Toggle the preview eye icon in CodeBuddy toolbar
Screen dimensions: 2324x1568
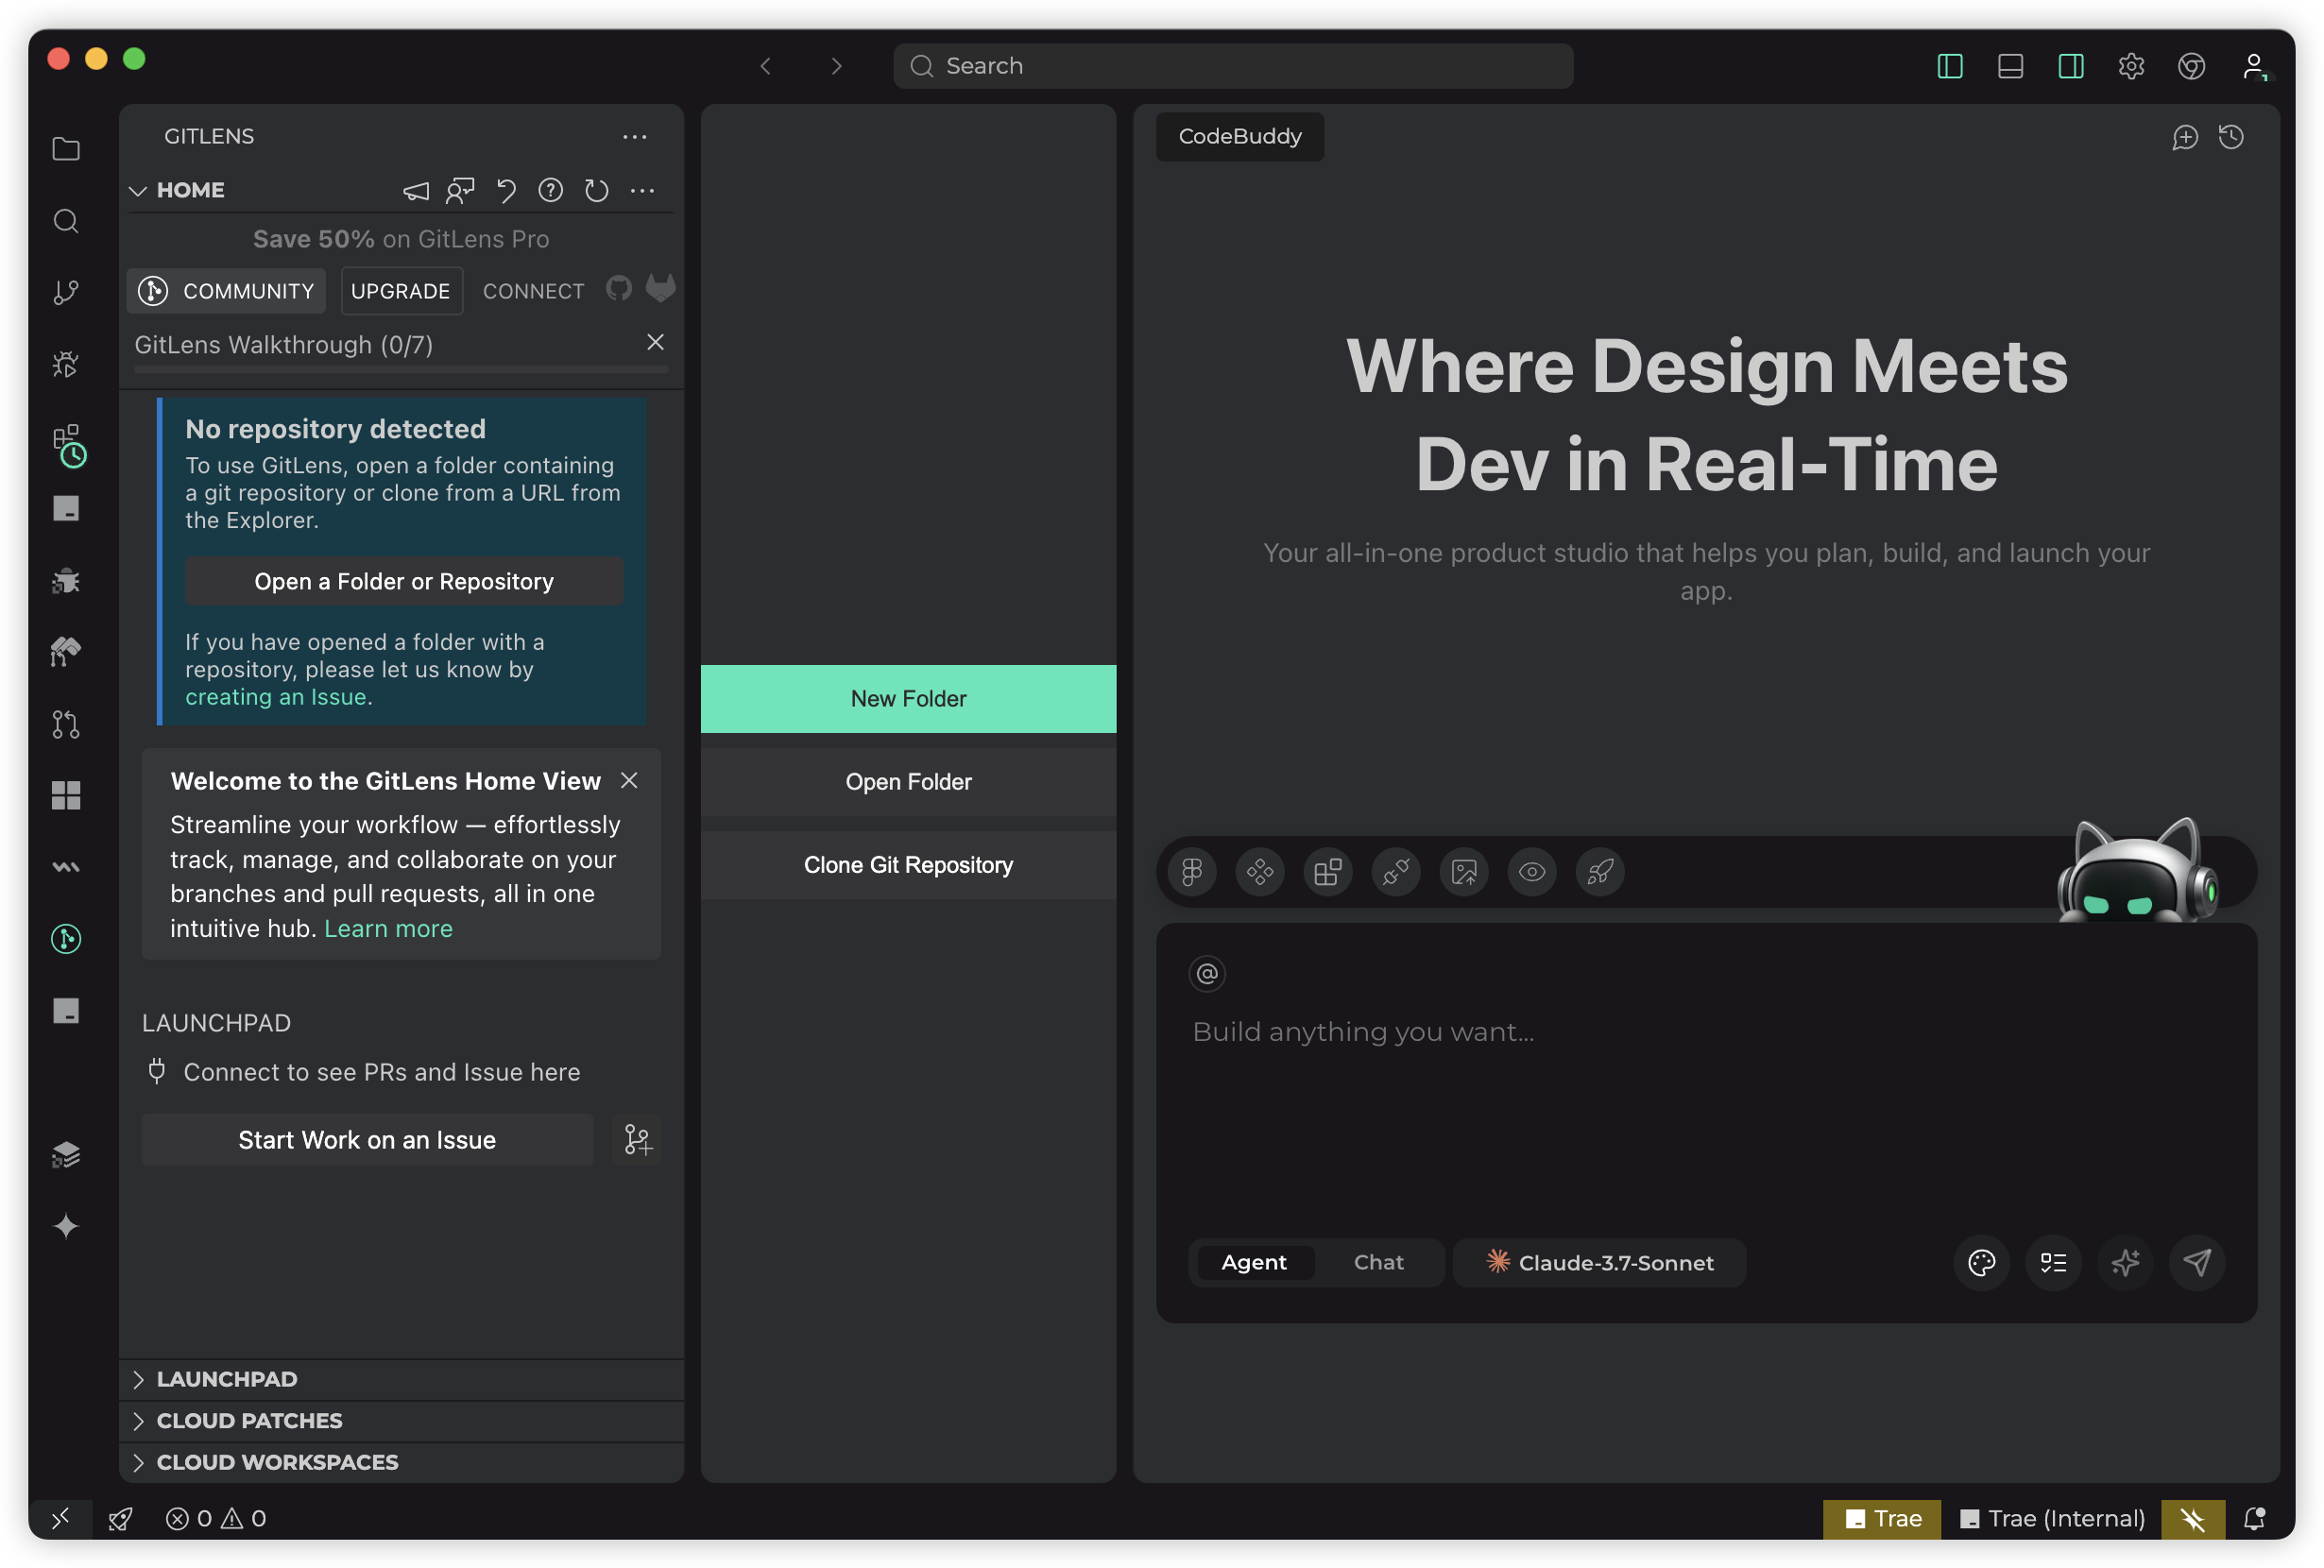1532,872
